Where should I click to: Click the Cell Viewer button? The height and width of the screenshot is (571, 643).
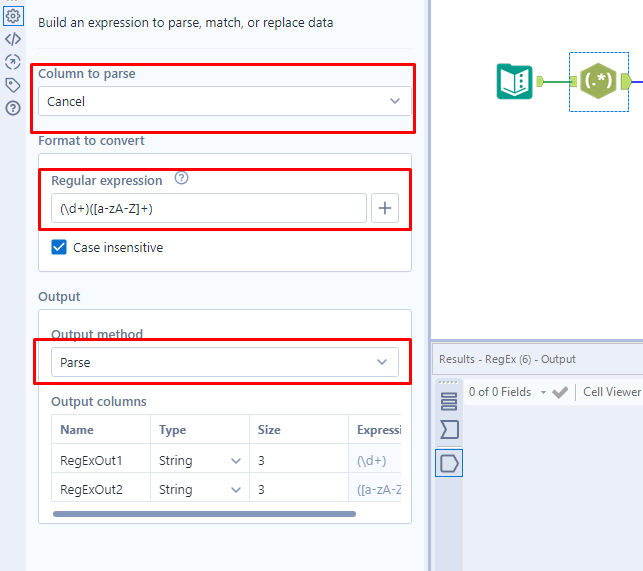(x=611, y=392)
